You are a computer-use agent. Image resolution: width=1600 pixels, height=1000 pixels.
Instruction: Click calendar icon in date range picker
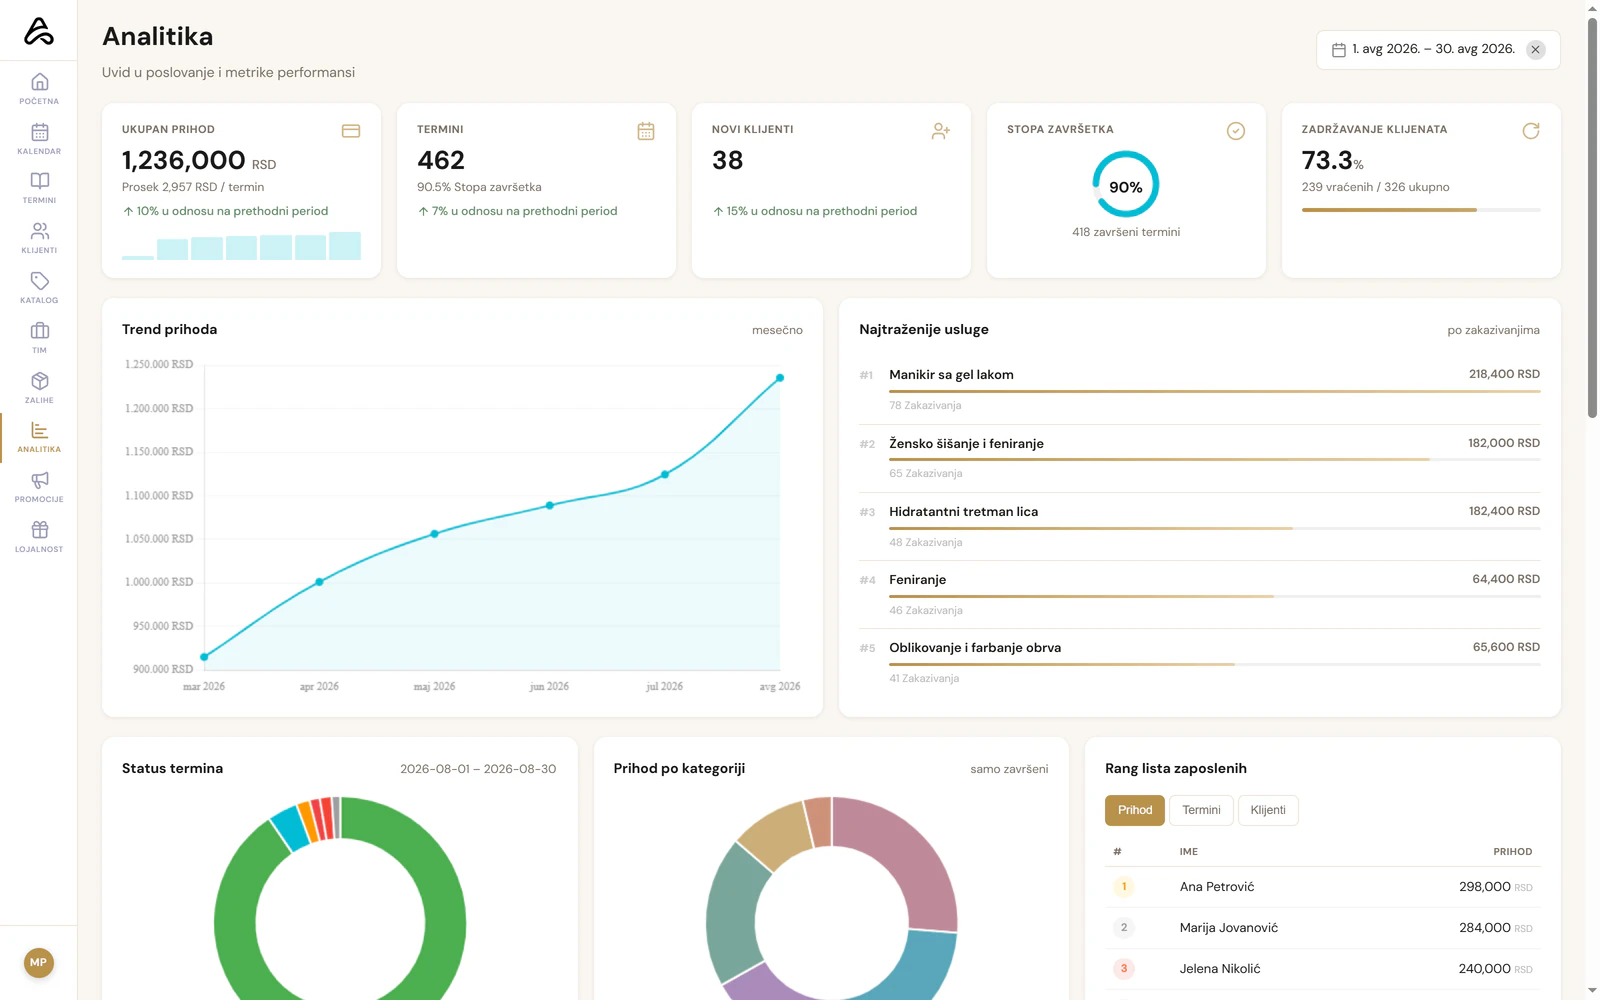coord(1339,50)
